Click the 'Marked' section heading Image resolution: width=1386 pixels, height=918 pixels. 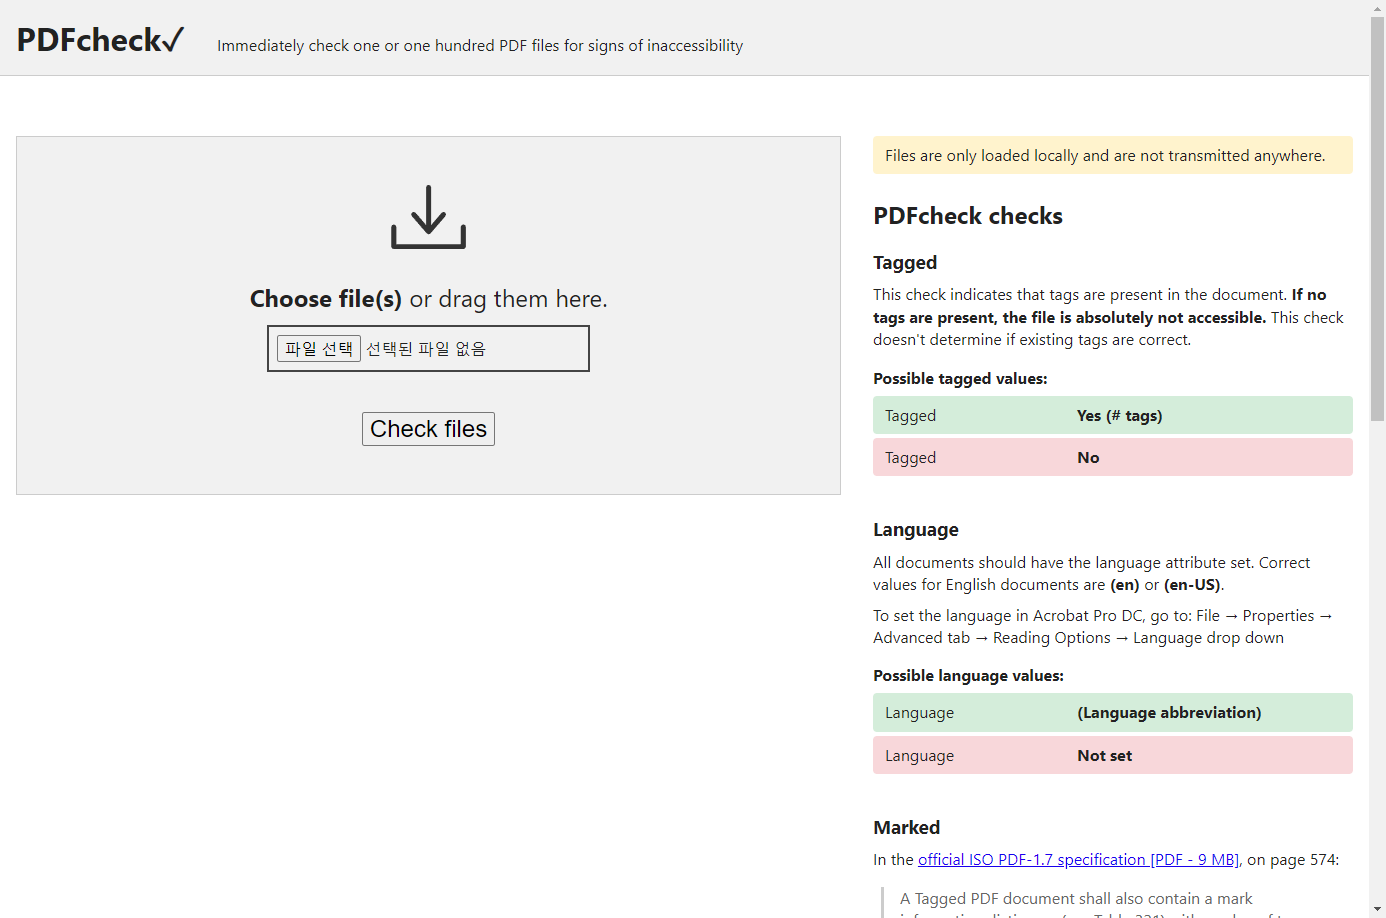pos(906,828)
